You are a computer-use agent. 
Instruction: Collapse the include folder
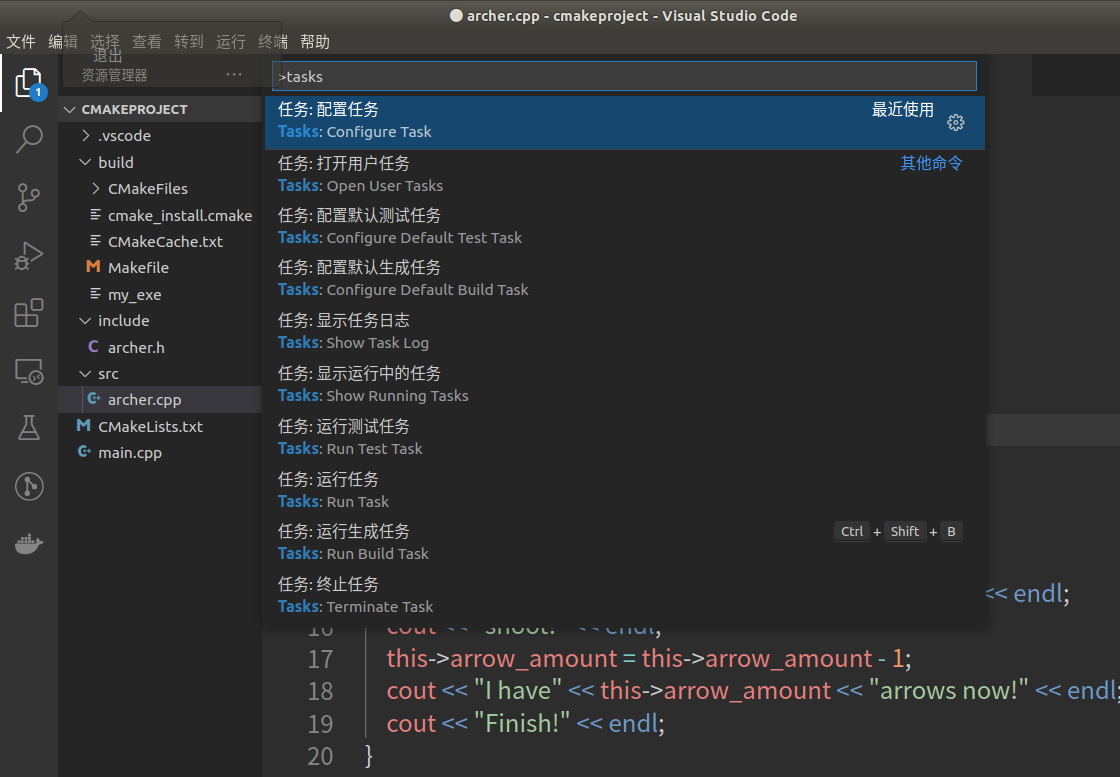(x=85, y=321)
